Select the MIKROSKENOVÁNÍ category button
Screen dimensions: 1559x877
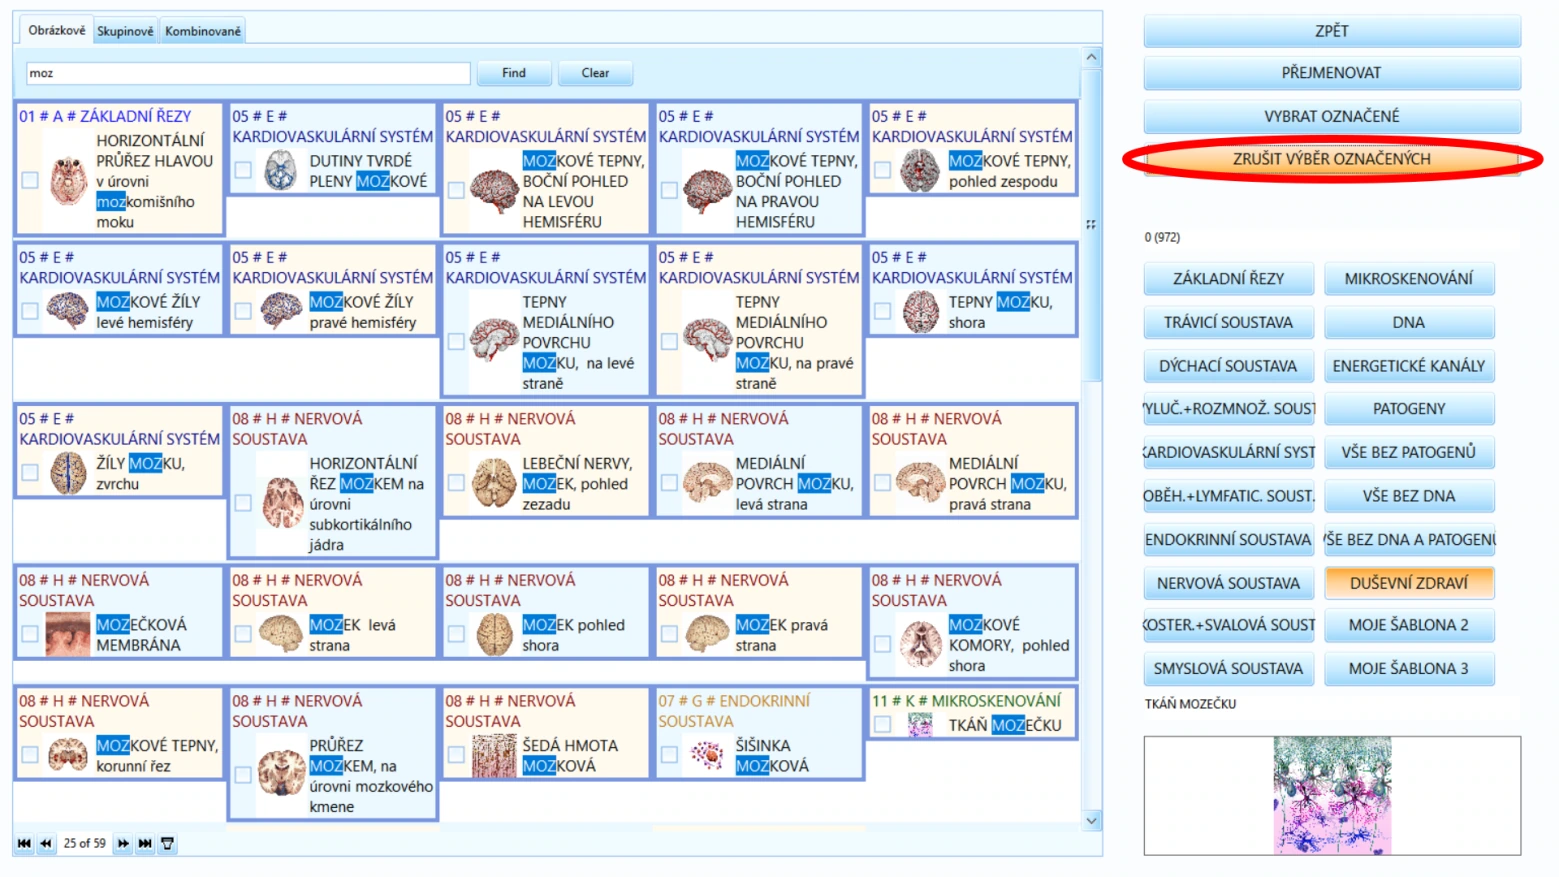(1409, 279)
